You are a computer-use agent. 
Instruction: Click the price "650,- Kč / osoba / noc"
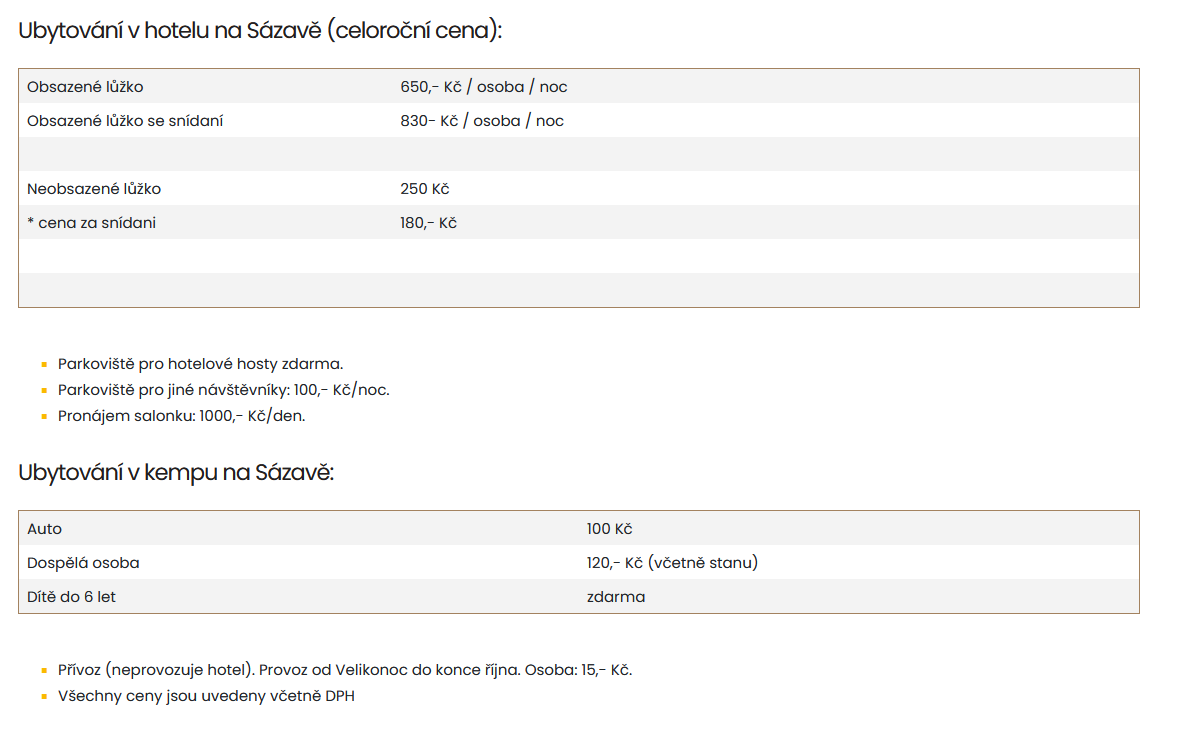coord(483,87)
